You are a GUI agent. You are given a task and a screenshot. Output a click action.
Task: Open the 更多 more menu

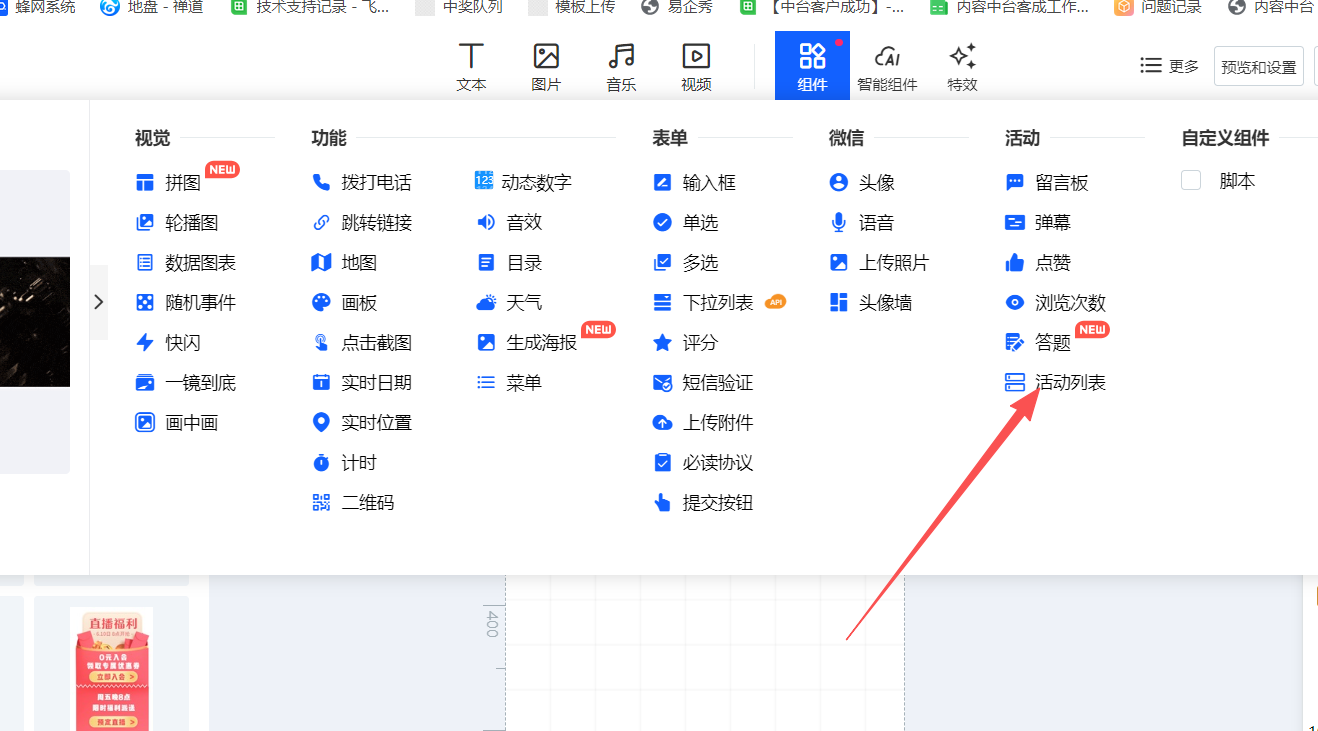pyautogui.click(x=1169, y=66)
